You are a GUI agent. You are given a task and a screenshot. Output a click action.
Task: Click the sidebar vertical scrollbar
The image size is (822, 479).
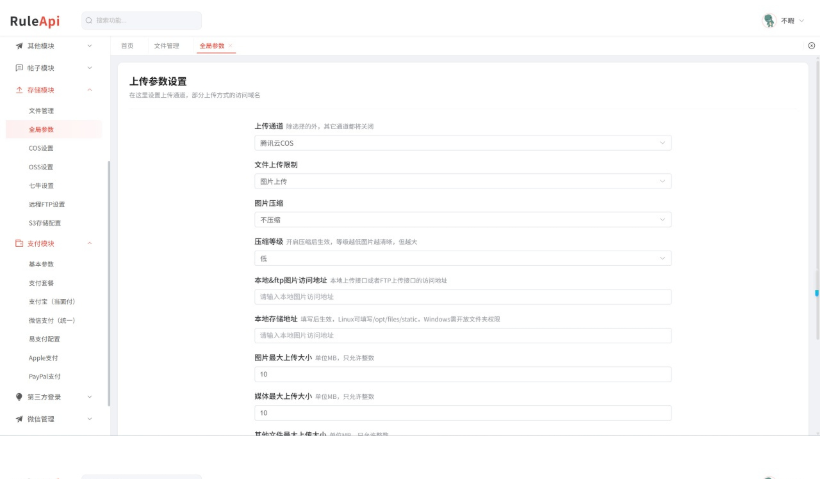click(x=109, y=283)
